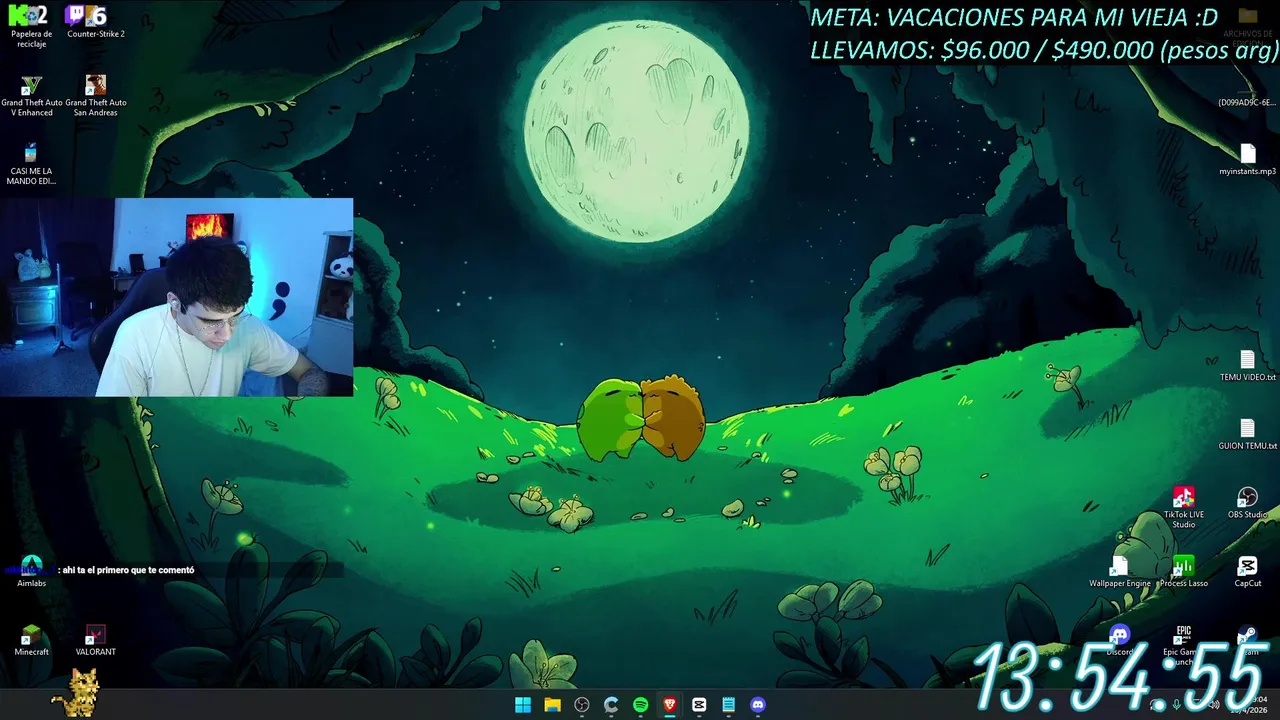Open Discord from the taskbar
The height and width of the screenshot is (720, 1280).
[x=758, y=705]
